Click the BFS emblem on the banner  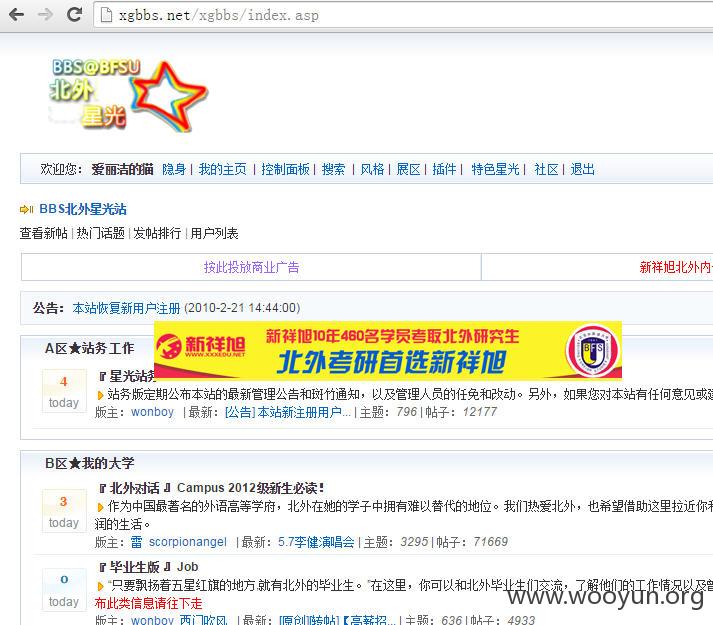592,351
